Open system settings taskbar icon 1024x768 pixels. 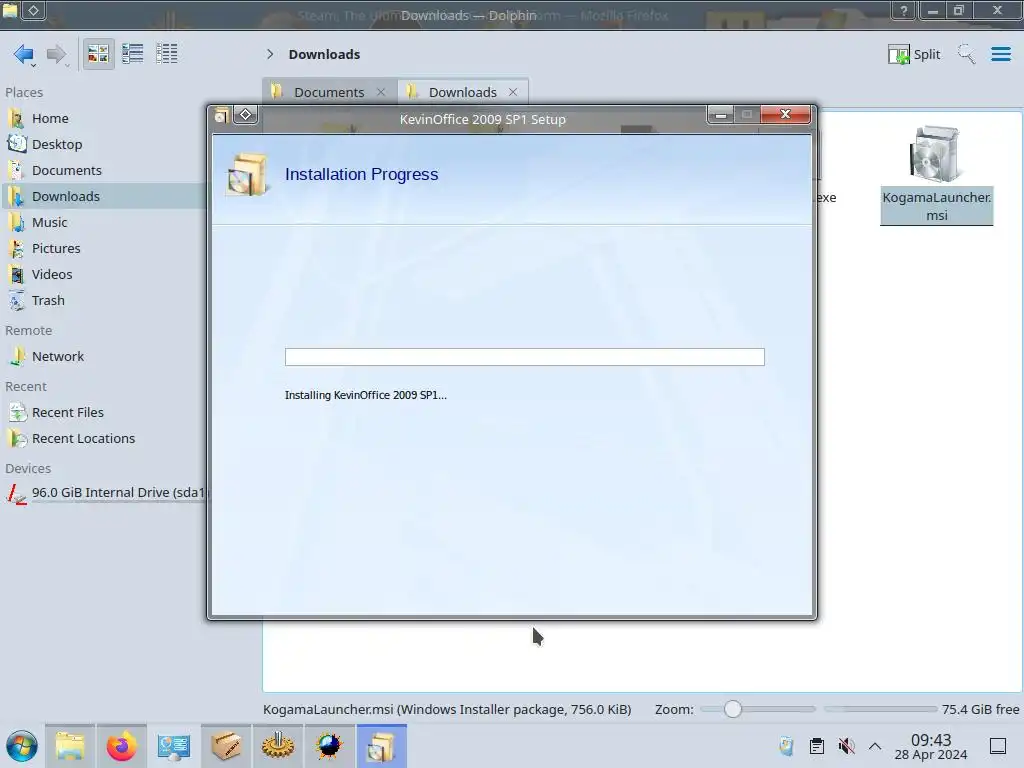click(173, 746)
